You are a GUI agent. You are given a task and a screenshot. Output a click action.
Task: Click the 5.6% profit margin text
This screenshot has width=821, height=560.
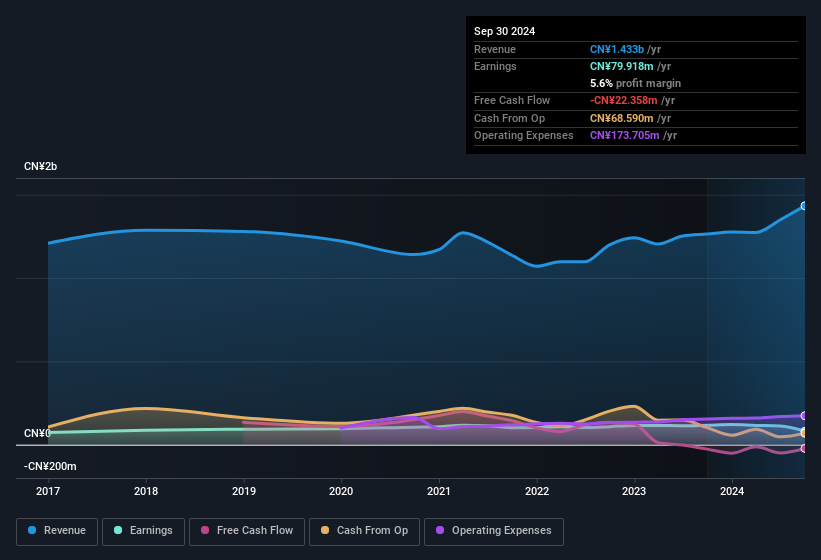pos(635,83)
